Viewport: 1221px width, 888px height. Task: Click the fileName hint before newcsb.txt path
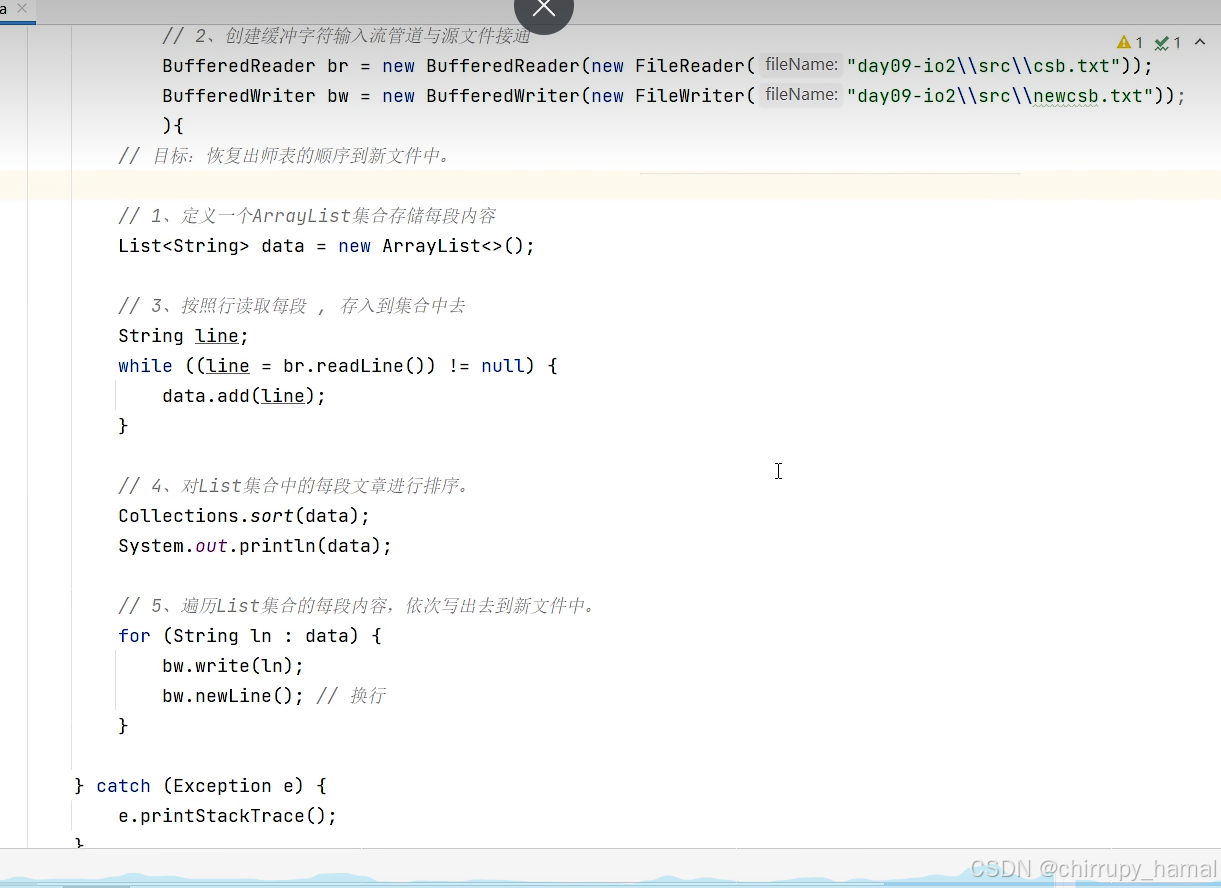point(801,95)
